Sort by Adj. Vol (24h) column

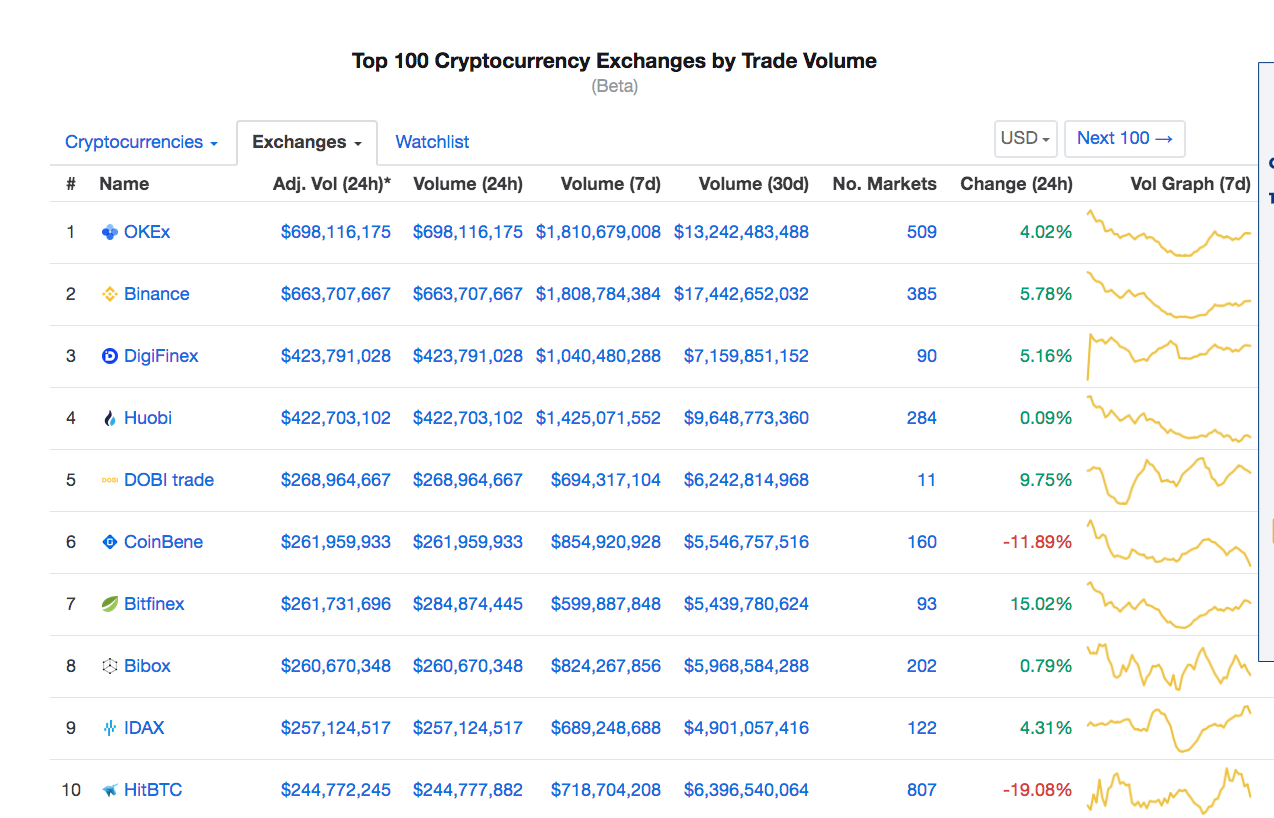click(332, 184)
